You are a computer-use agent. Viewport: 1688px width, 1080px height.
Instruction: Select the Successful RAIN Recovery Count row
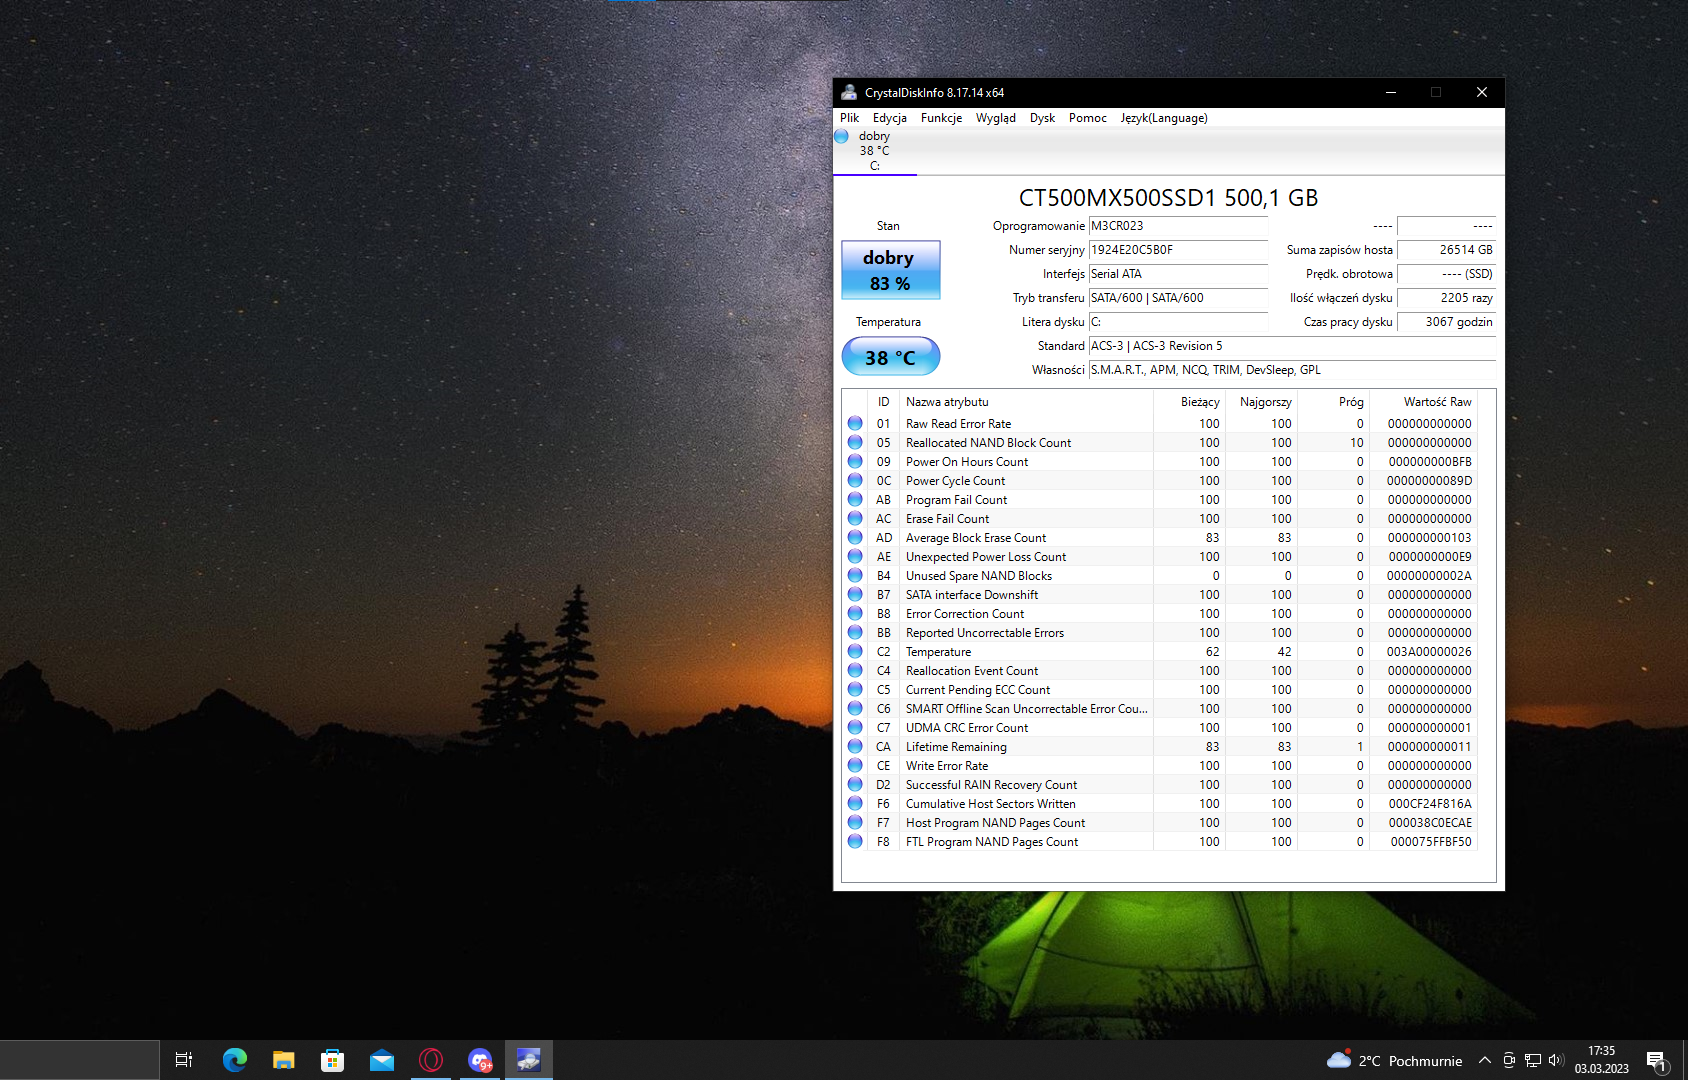tap(1161, 785)
